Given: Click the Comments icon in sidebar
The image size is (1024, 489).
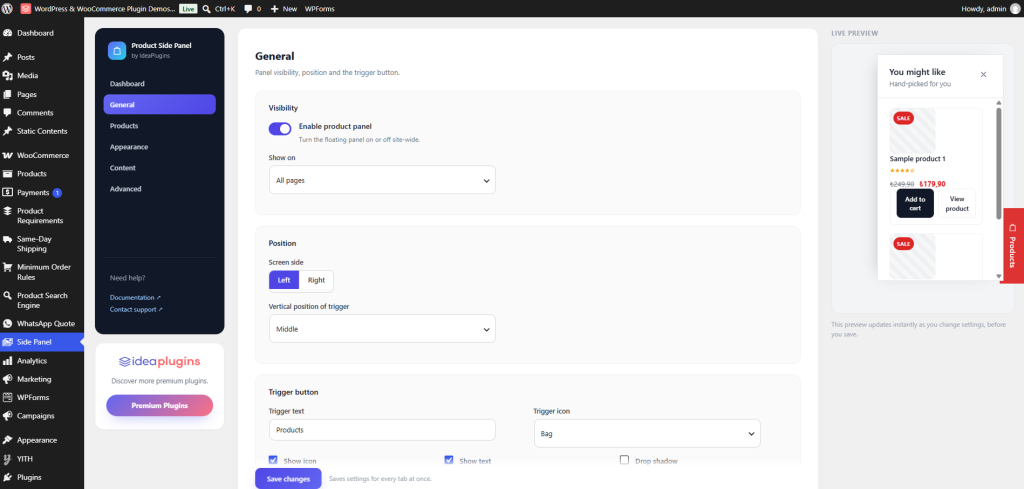Looking at the screenshot, I should 8,112.
